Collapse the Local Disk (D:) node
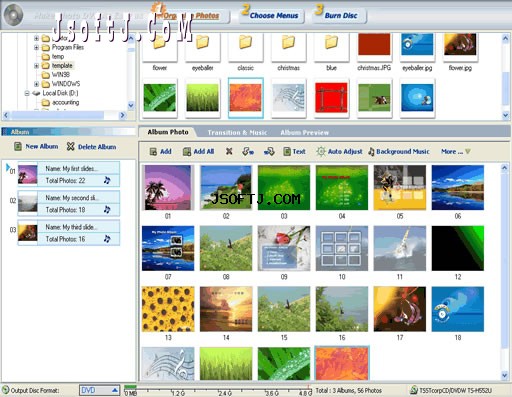 27,93
